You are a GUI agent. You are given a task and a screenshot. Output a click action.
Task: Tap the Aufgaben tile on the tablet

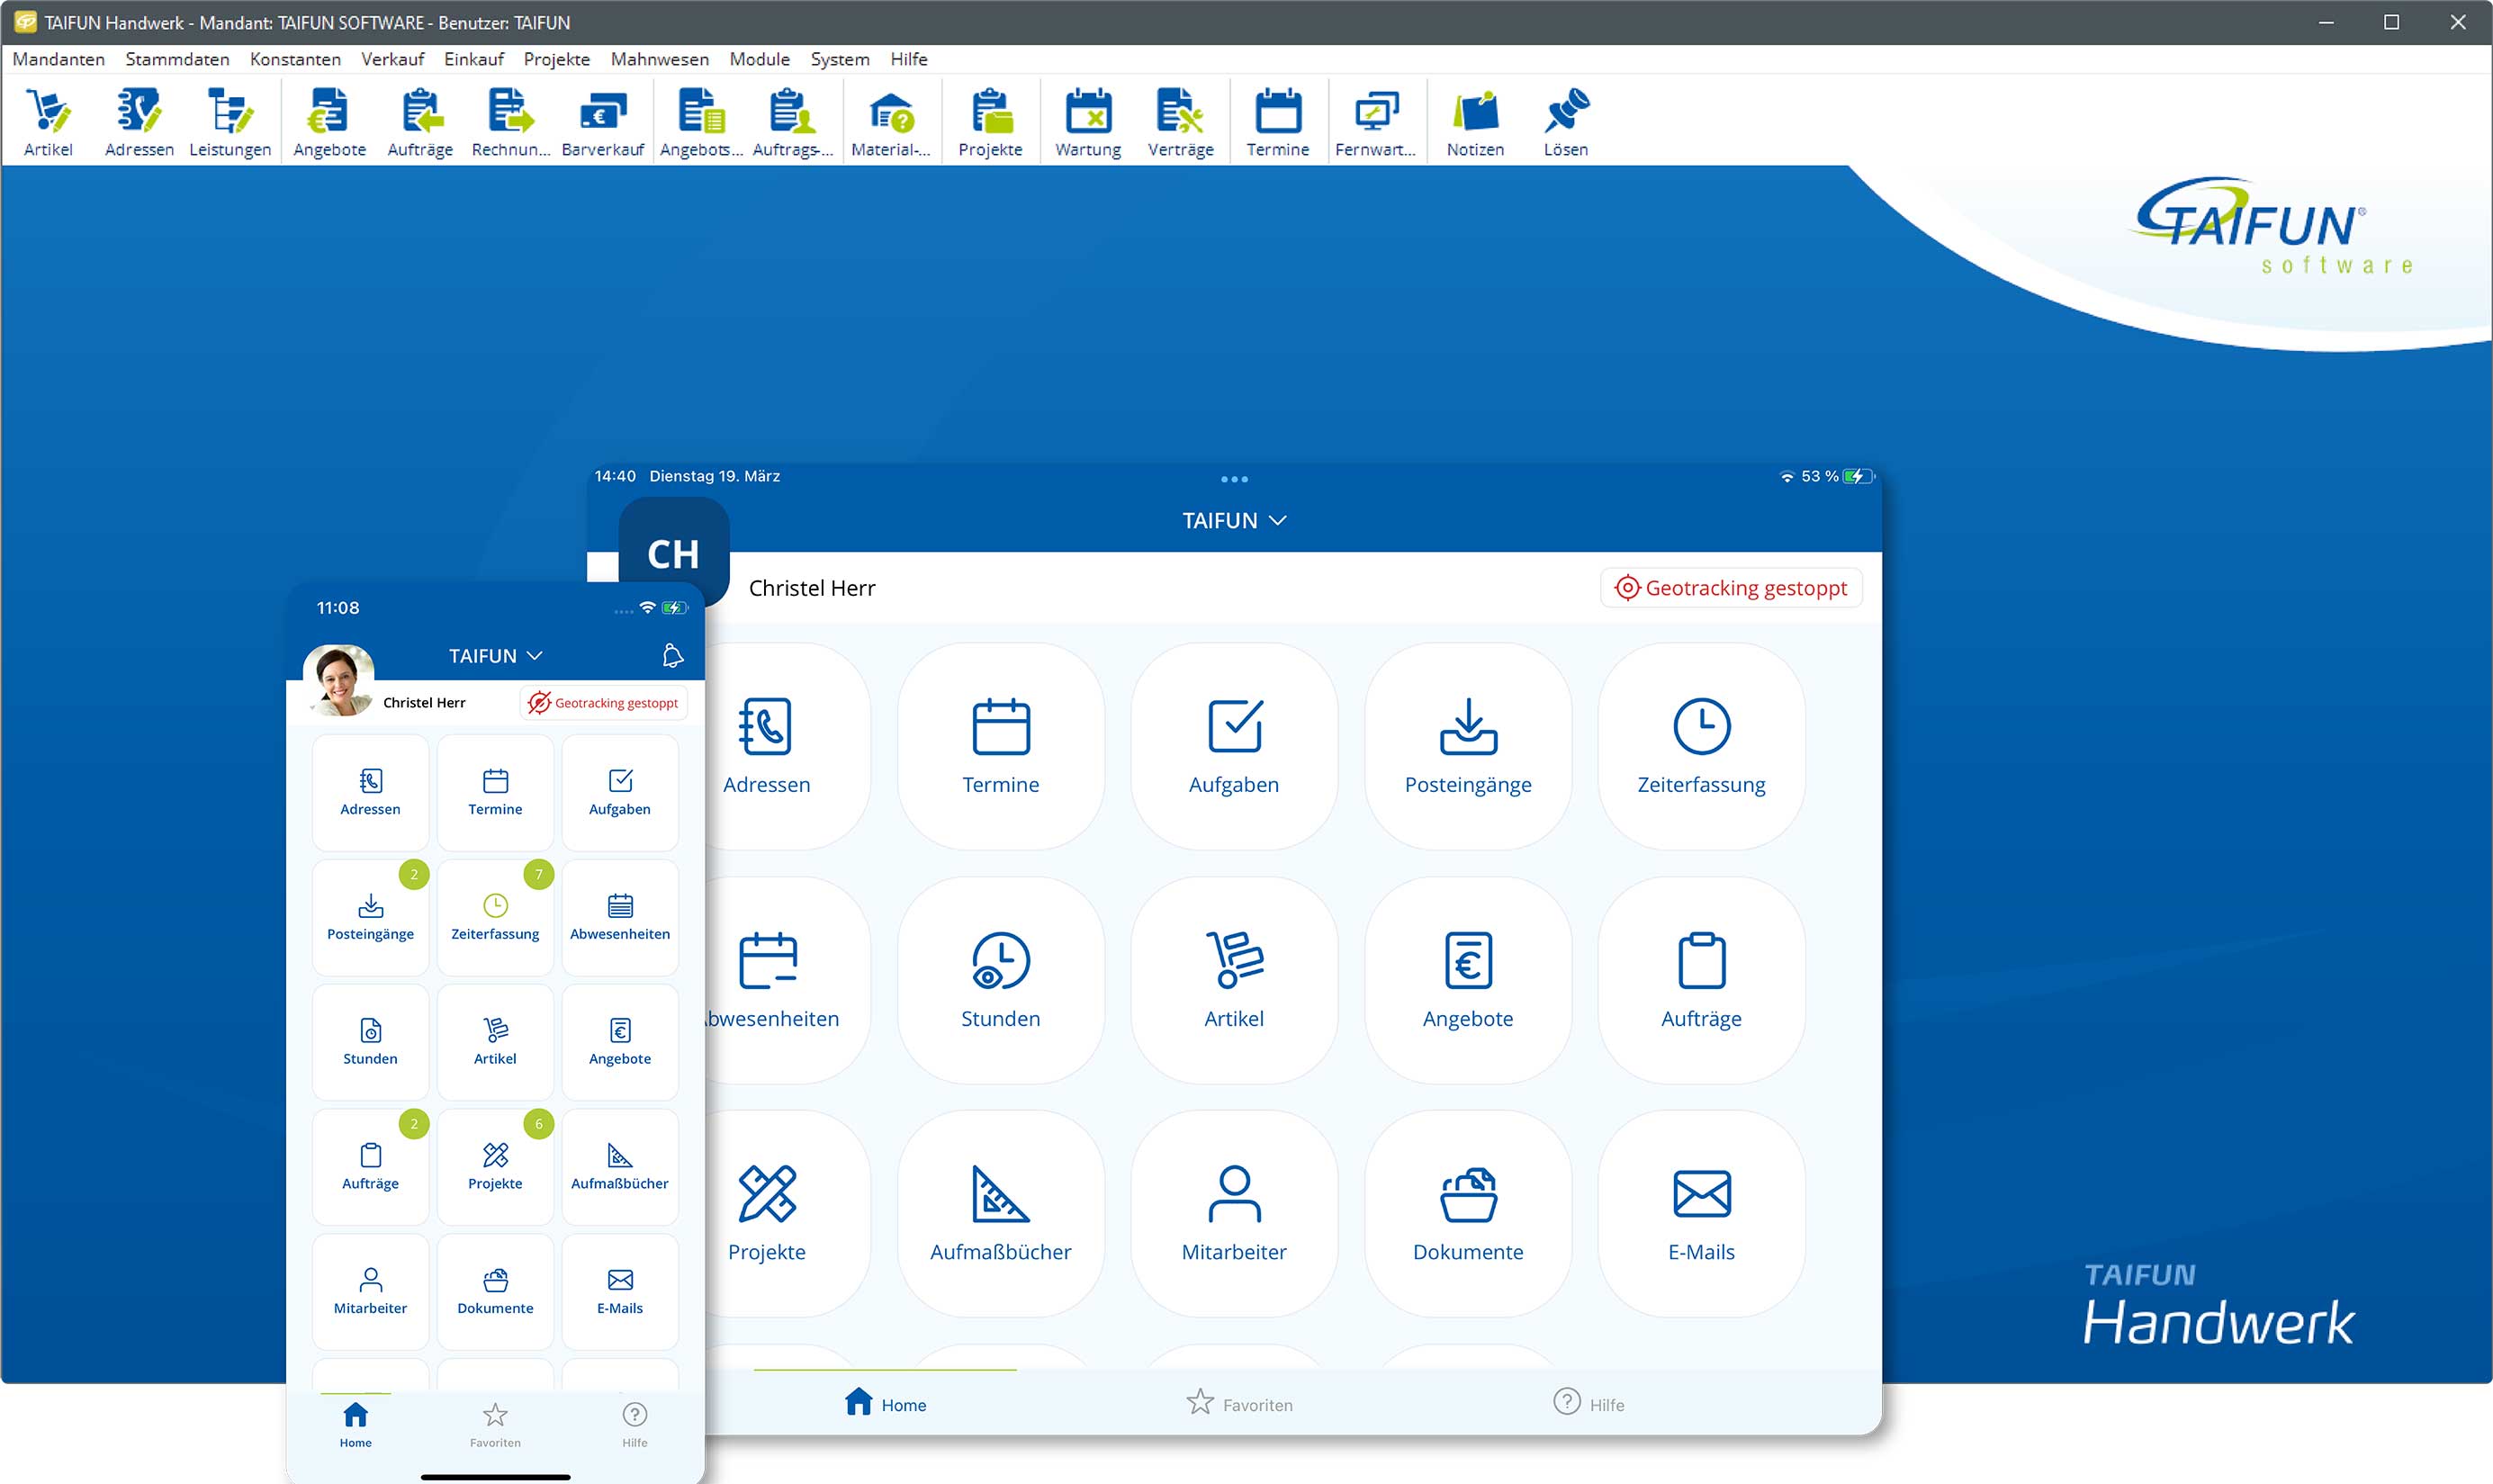point(1234,746)
